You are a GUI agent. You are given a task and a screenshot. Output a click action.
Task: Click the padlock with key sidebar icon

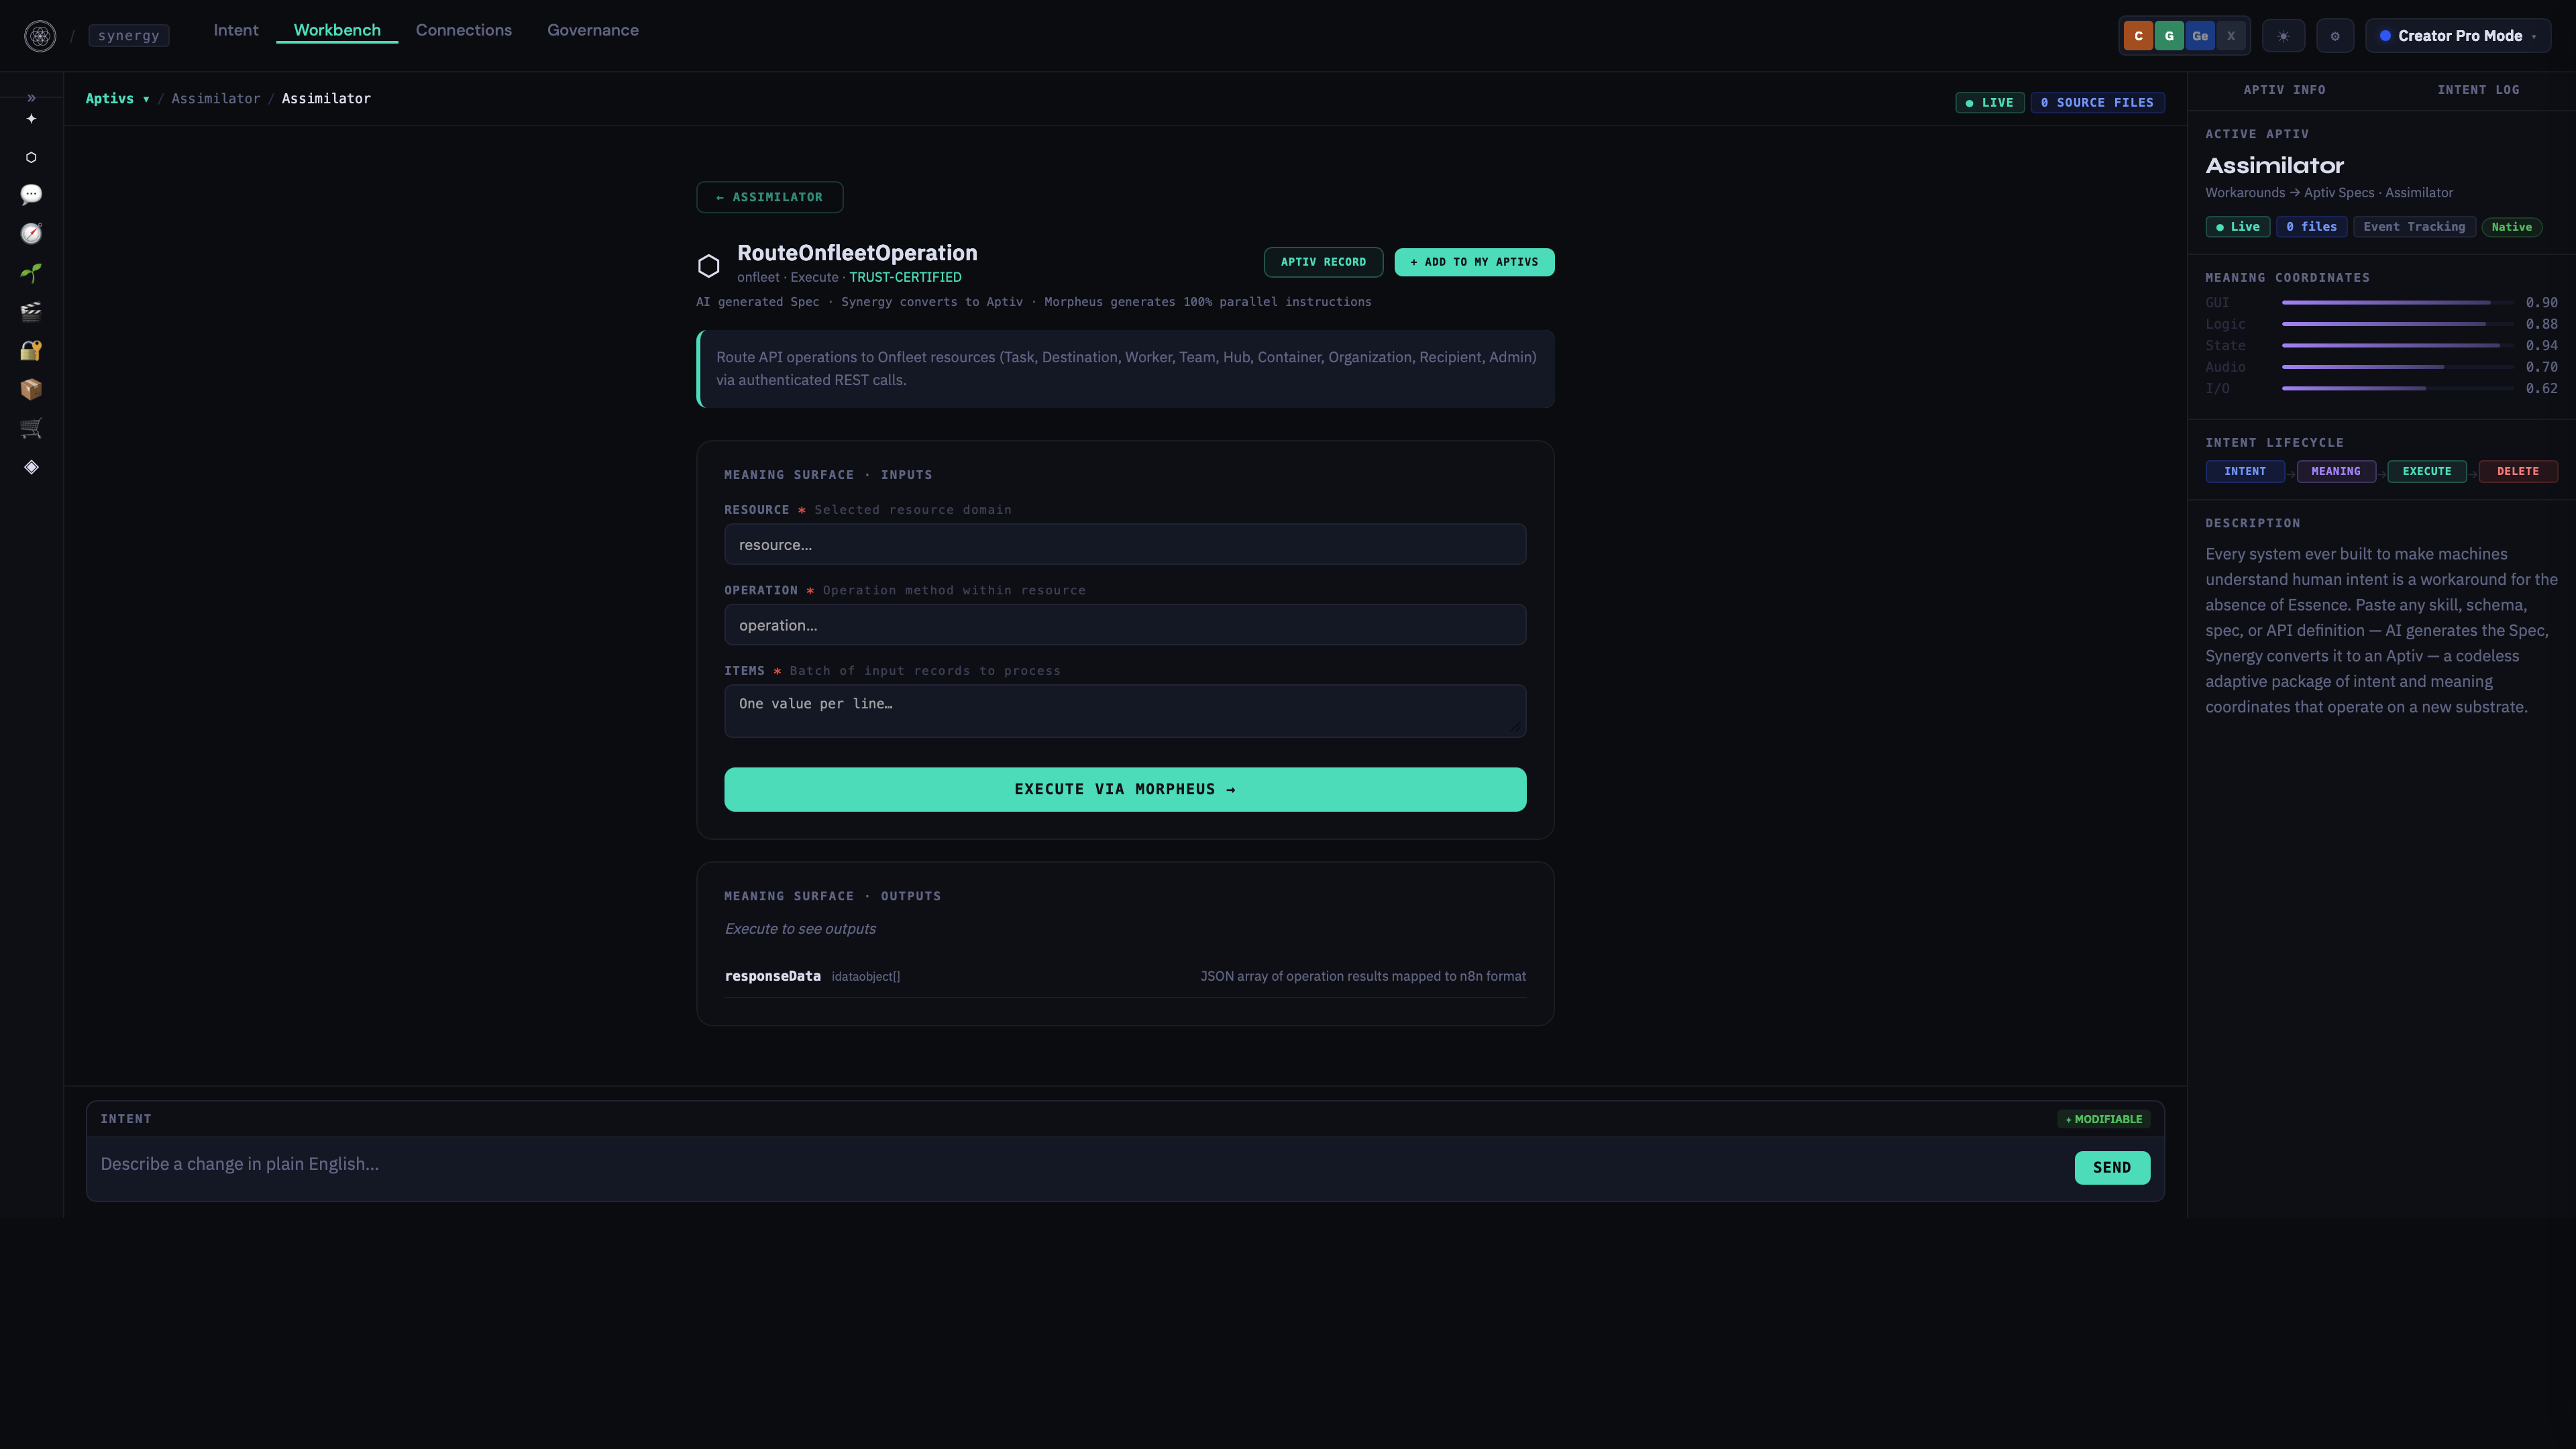click(31, 350)
